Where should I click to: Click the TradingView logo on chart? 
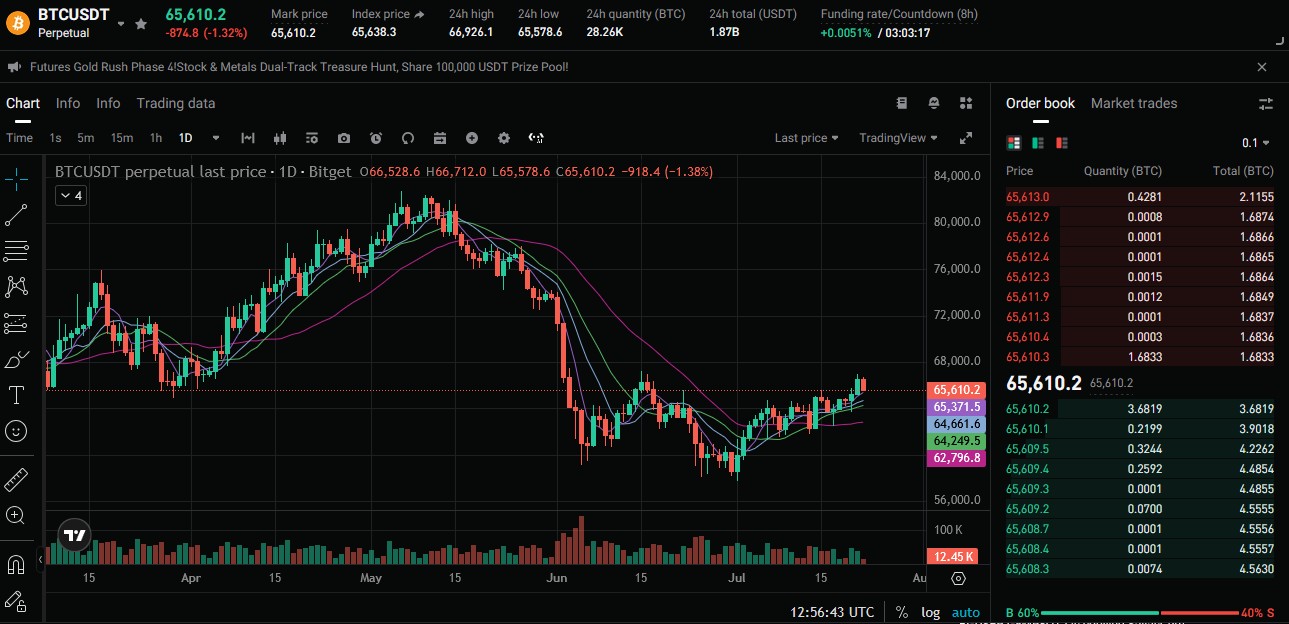[74, 535]
